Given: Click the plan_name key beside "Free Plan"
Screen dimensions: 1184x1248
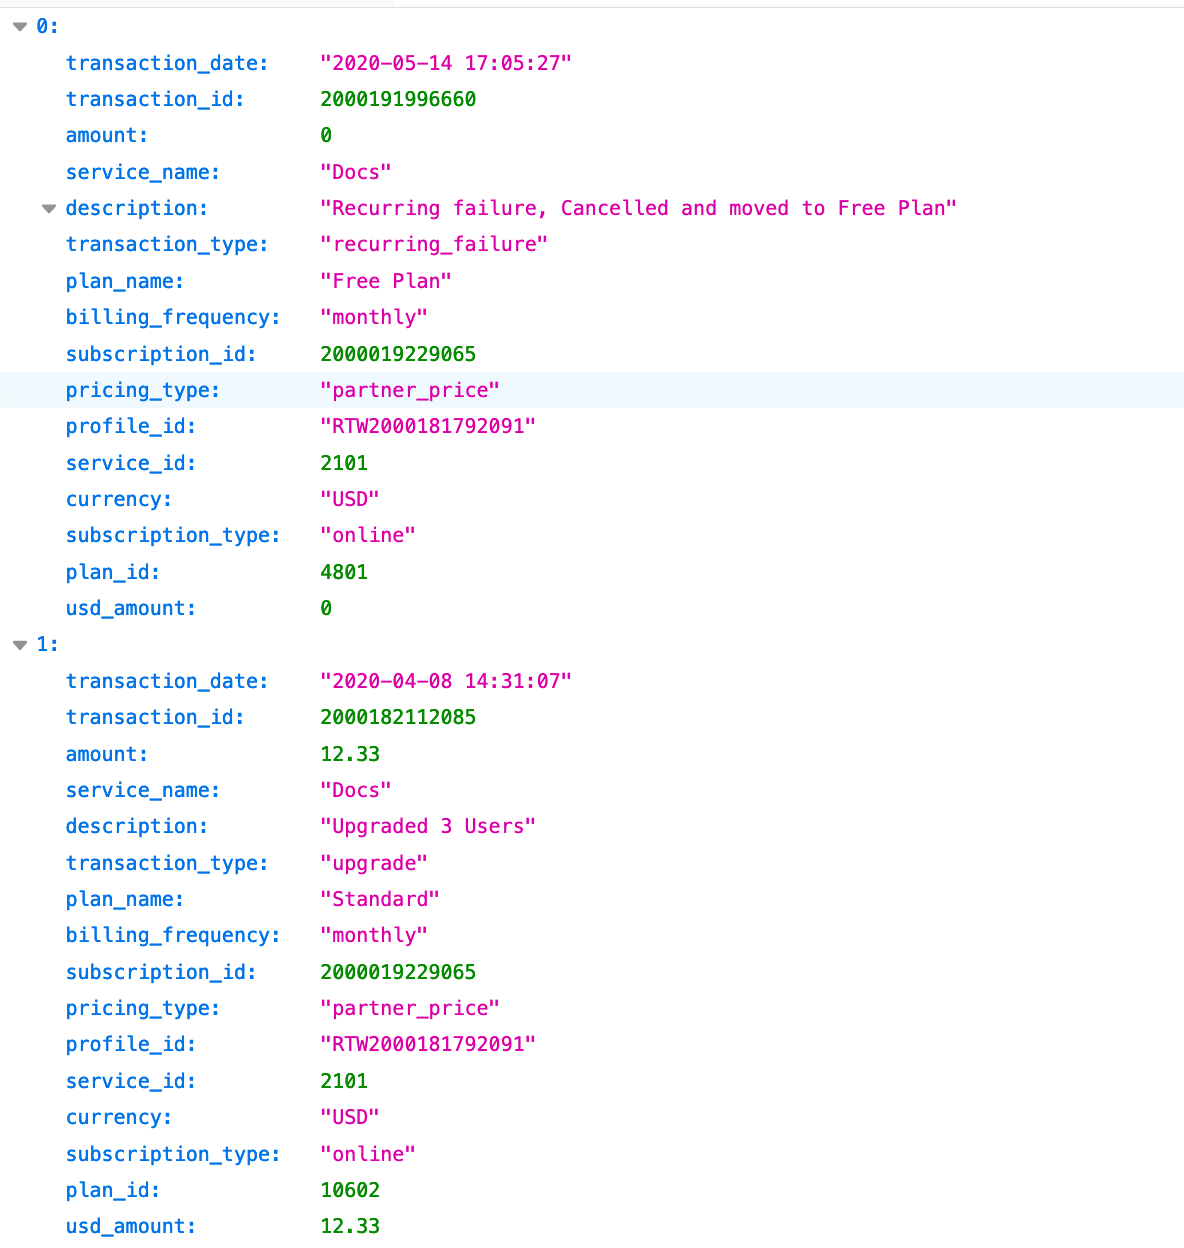Looking at the screenshot, I should click(125, 281).
